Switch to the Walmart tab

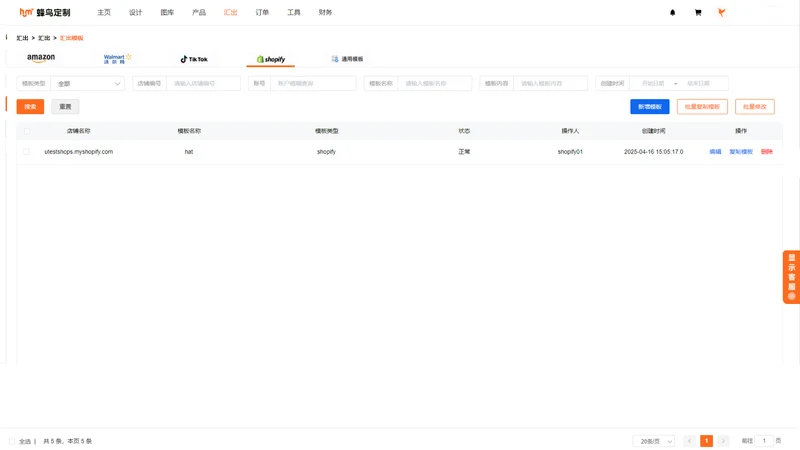117,59
